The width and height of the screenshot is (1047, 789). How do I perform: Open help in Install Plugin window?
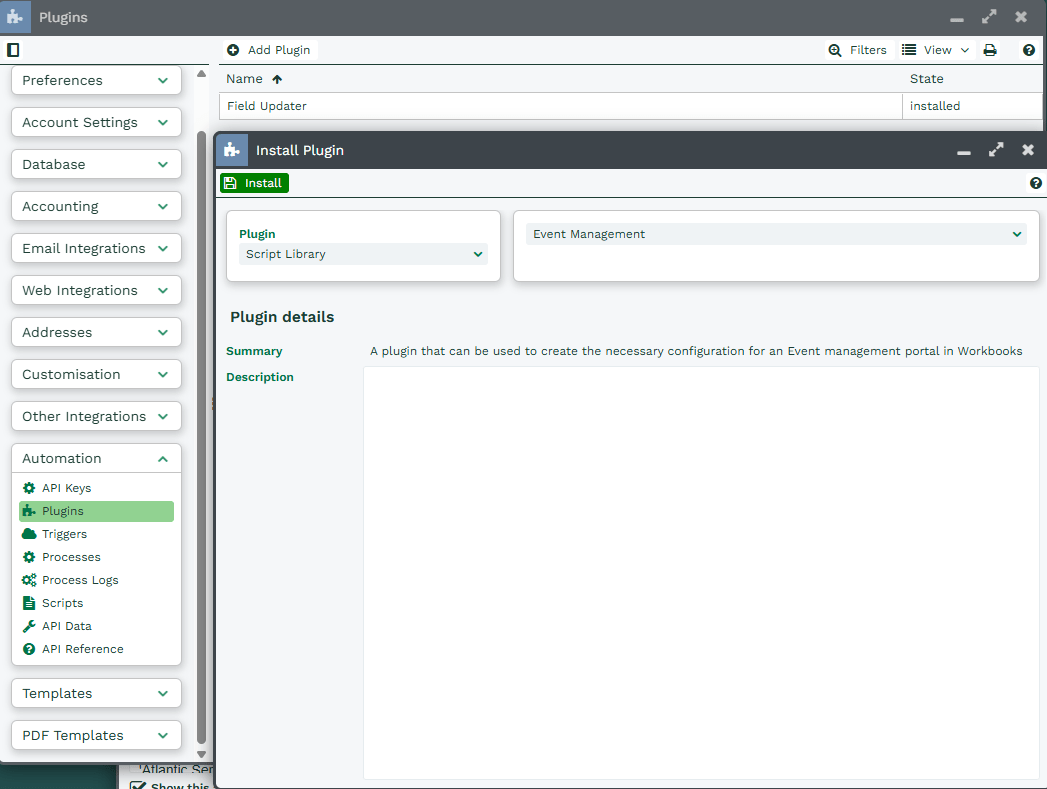coord(1036,183)
